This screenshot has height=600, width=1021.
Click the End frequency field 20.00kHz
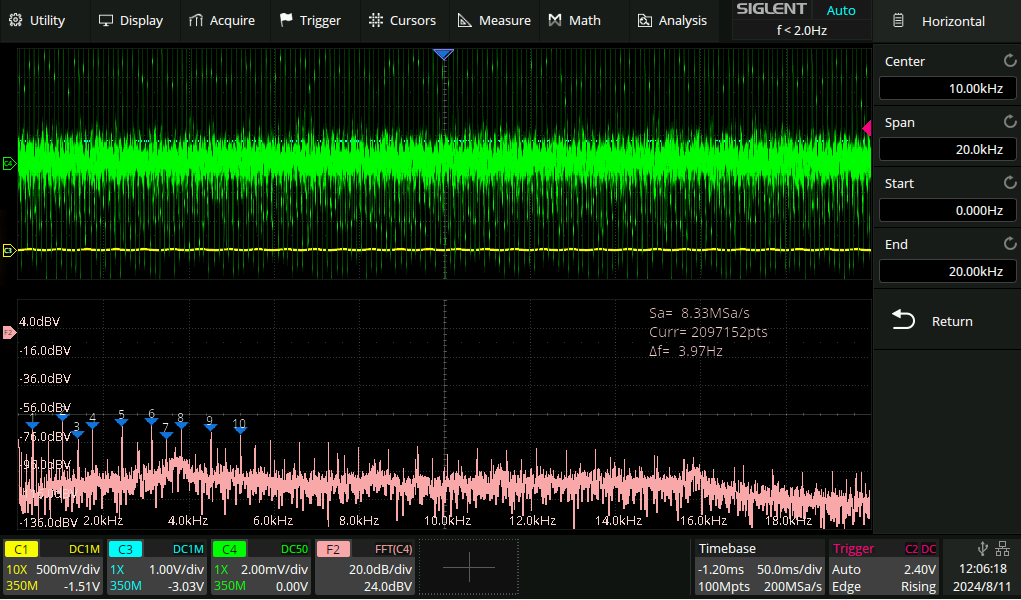(946, 272)
